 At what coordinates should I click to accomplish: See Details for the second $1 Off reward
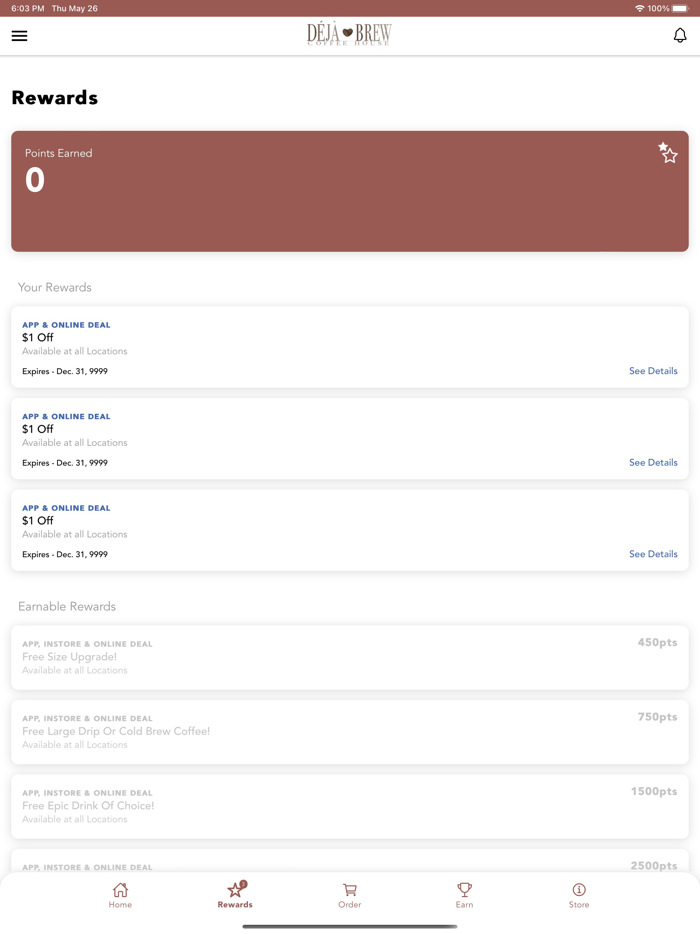point(653,463)
